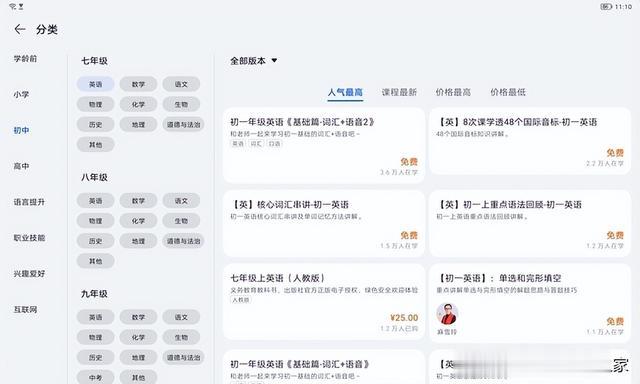Choose 七年级 地理 subject chip
The width and height of the screenshot is (640, 384).
(138, 124)
